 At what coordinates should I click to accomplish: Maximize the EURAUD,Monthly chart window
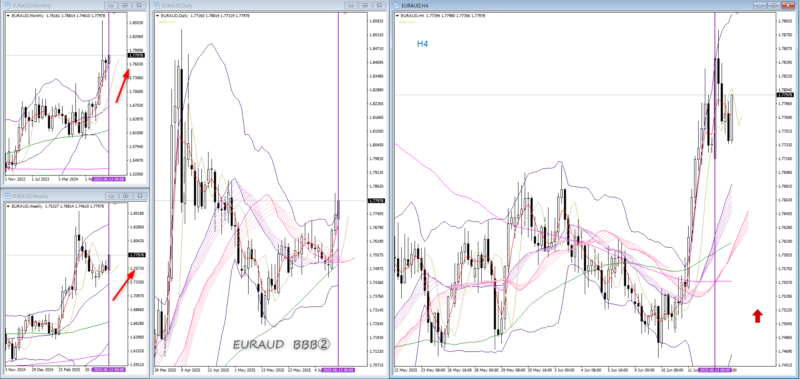126,5
